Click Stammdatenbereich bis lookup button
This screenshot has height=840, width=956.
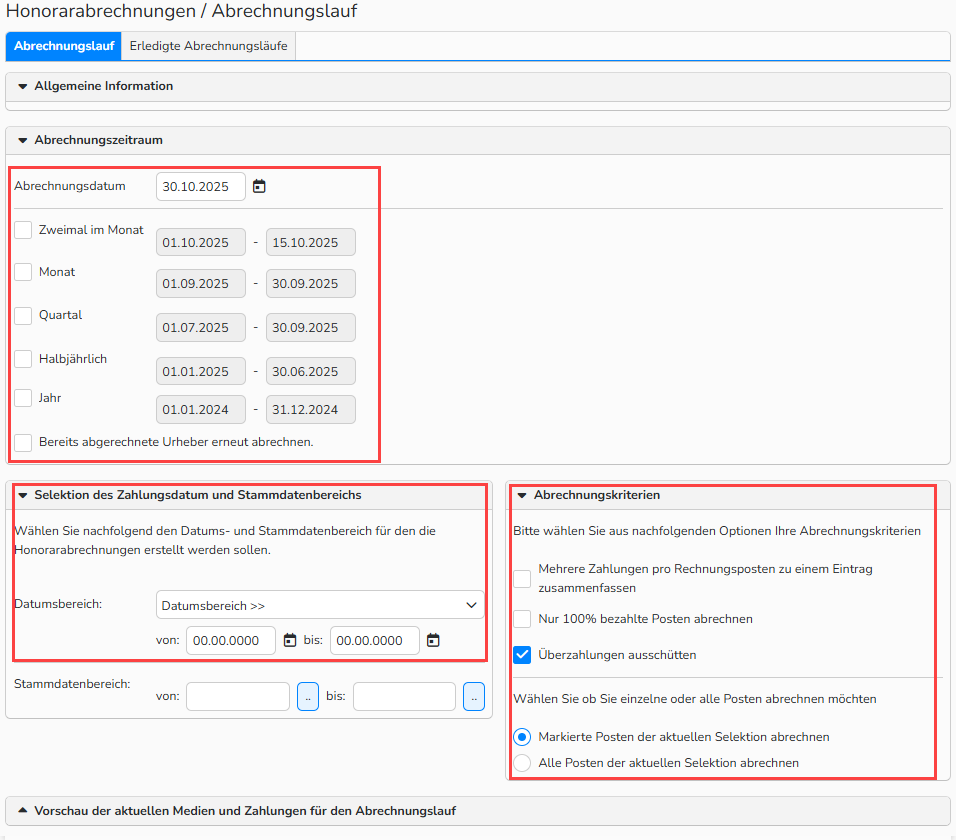(x=474, y=697)
